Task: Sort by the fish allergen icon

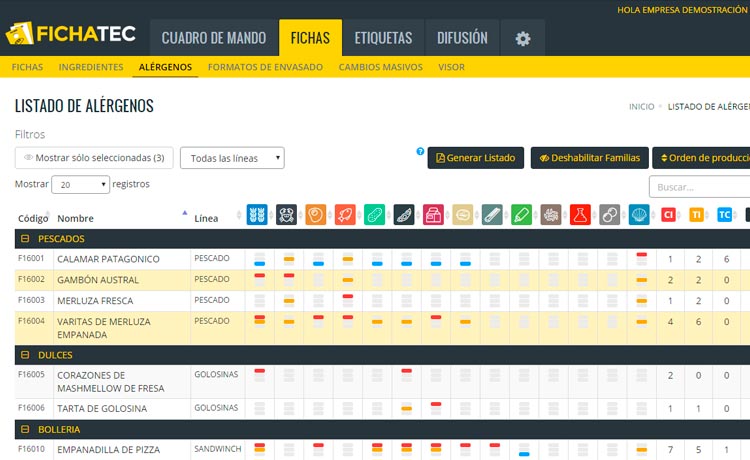Action: click(345, 215)
